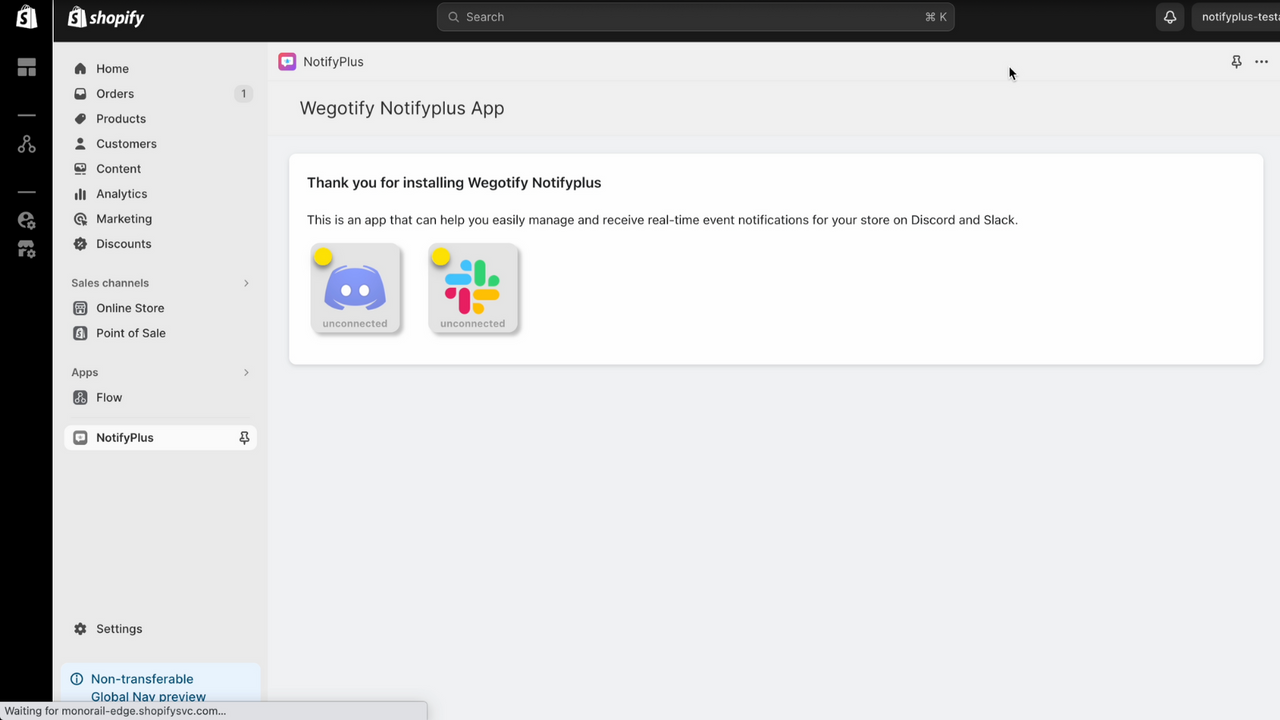Click "Thank you for installing Wegotify Notifyplus" heading
1280x720 pixels.
coord(454,183)
